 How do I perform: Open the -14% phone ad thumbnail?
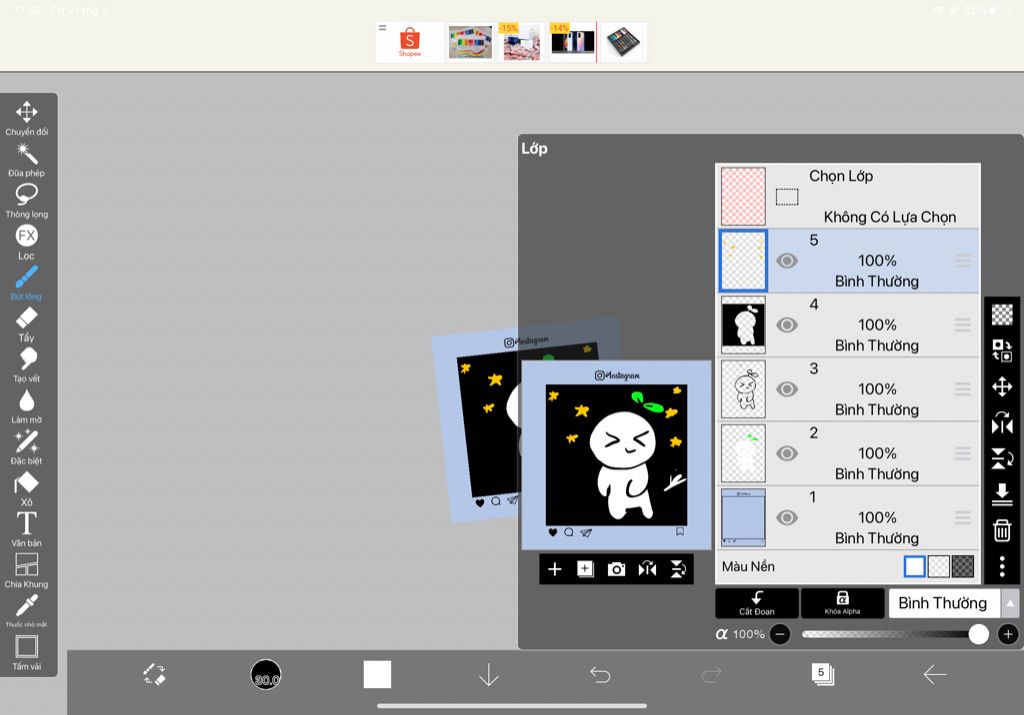[x=572, y=42]
